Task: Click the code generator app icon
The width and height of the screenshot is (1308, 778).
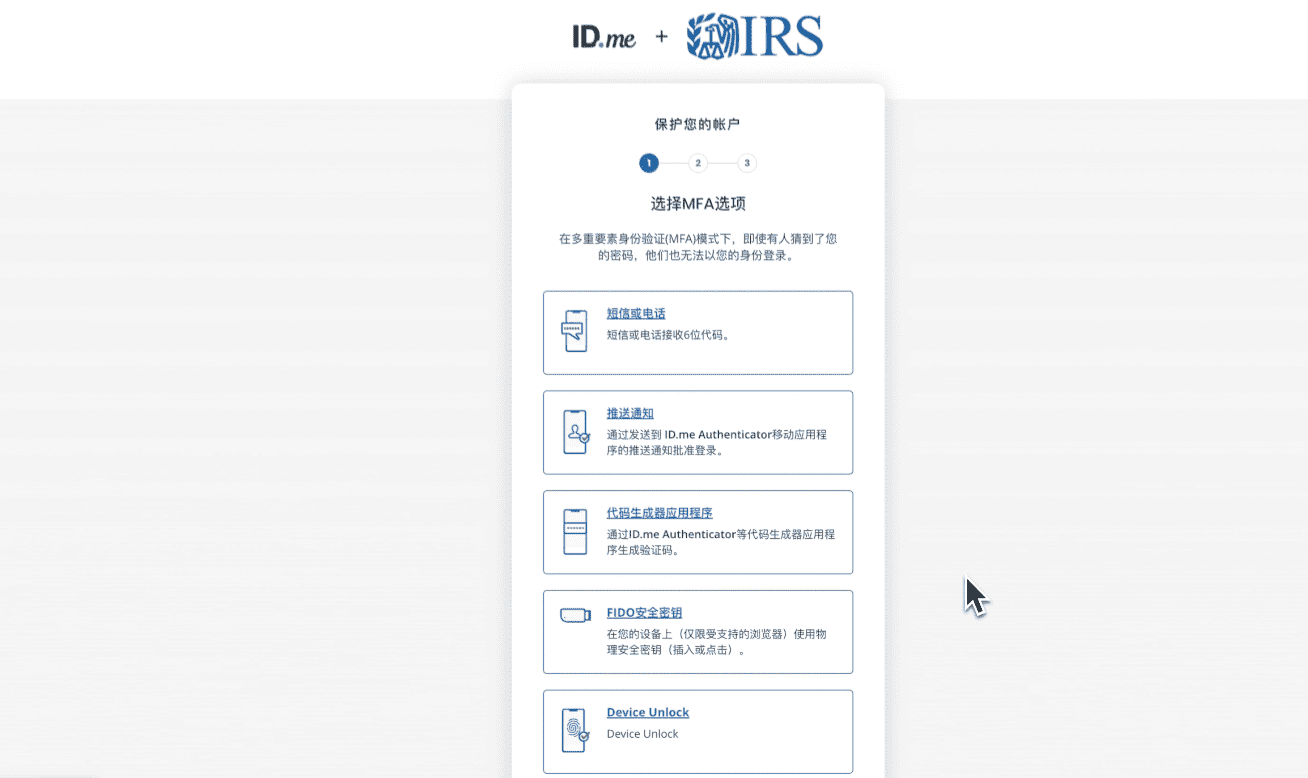Action: 574,532
